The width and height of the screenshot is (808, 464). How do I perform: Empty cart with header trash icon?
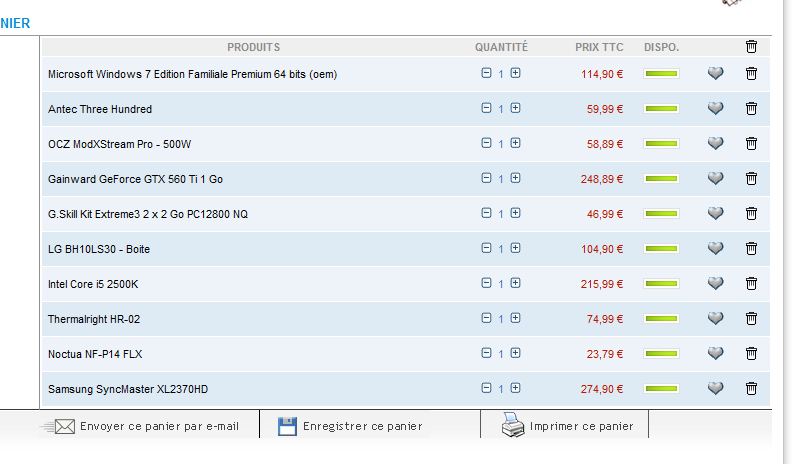(751, 46)
